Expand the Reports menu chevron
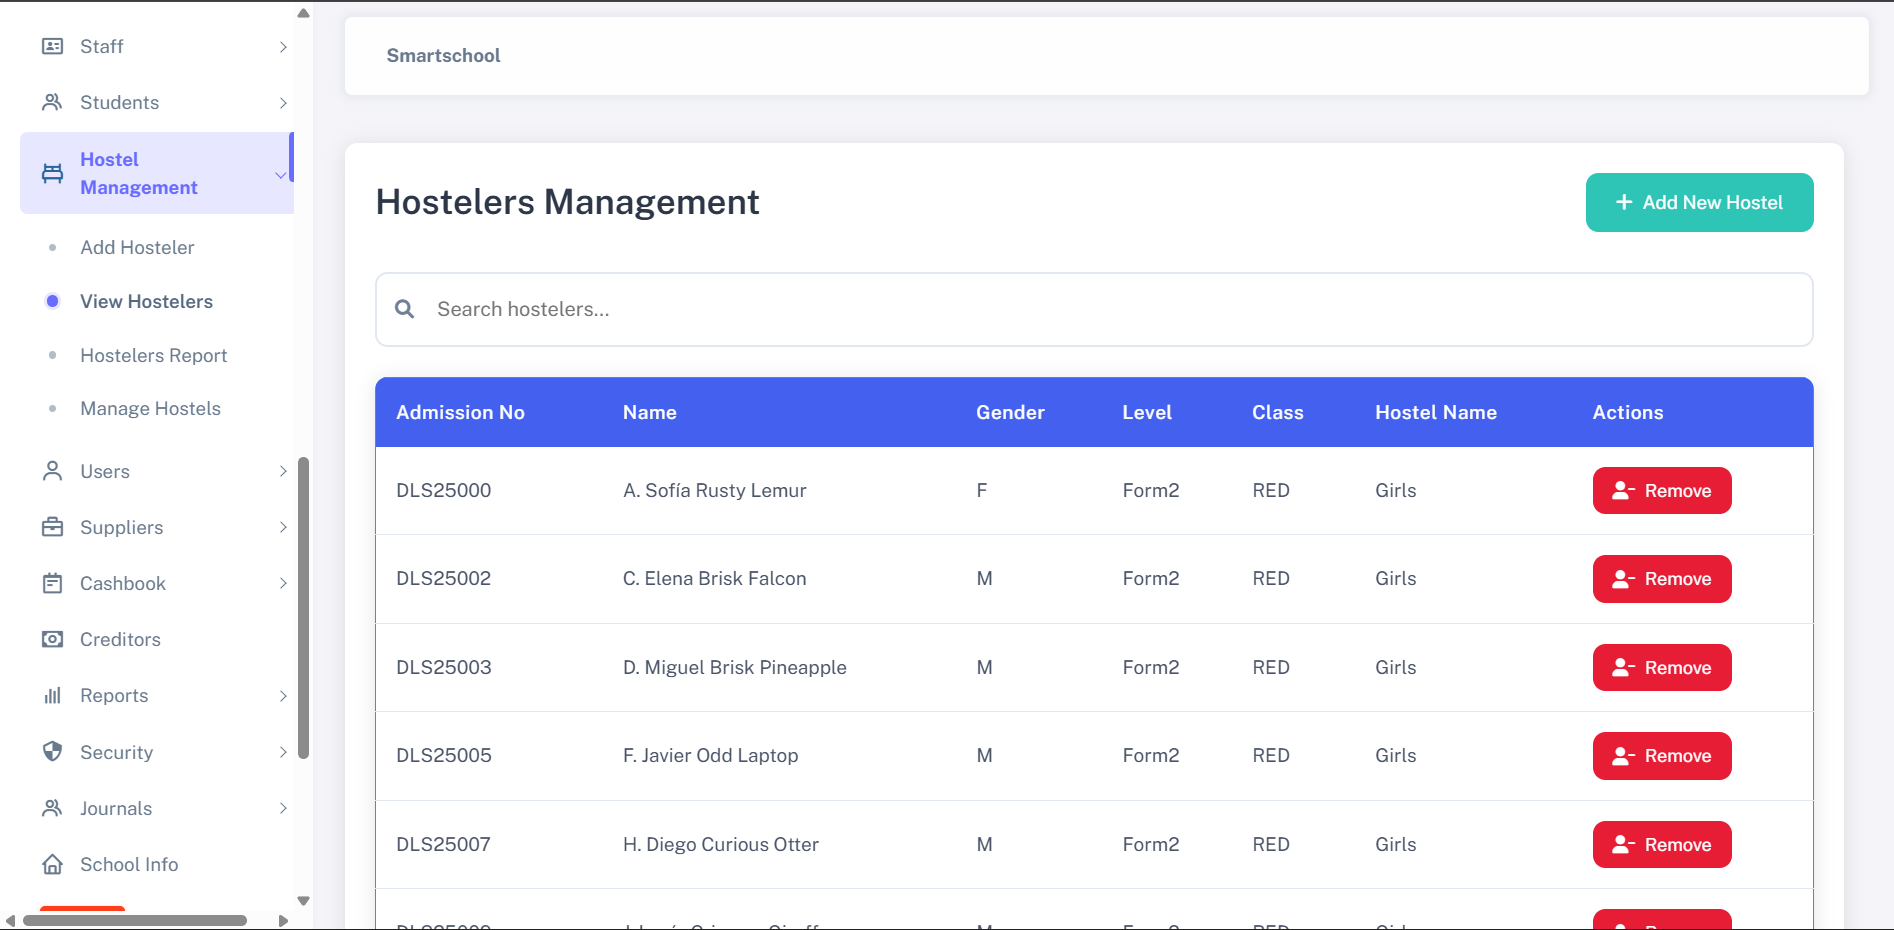1894x930 pixels. [283, 696]
